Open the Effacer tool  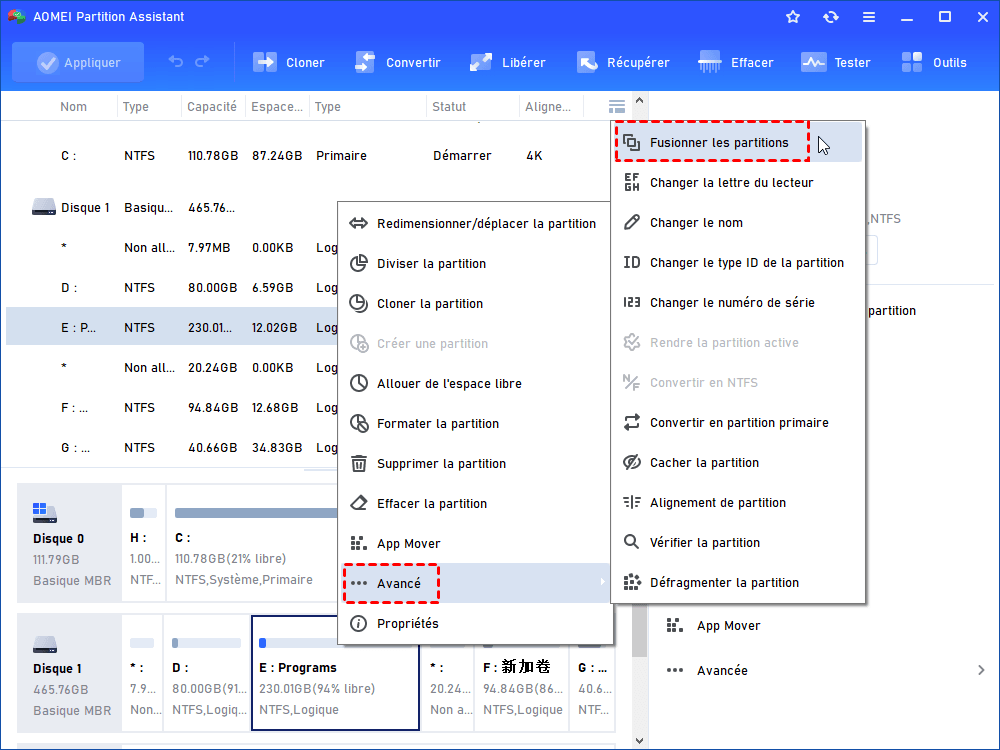tap(735, 62)
